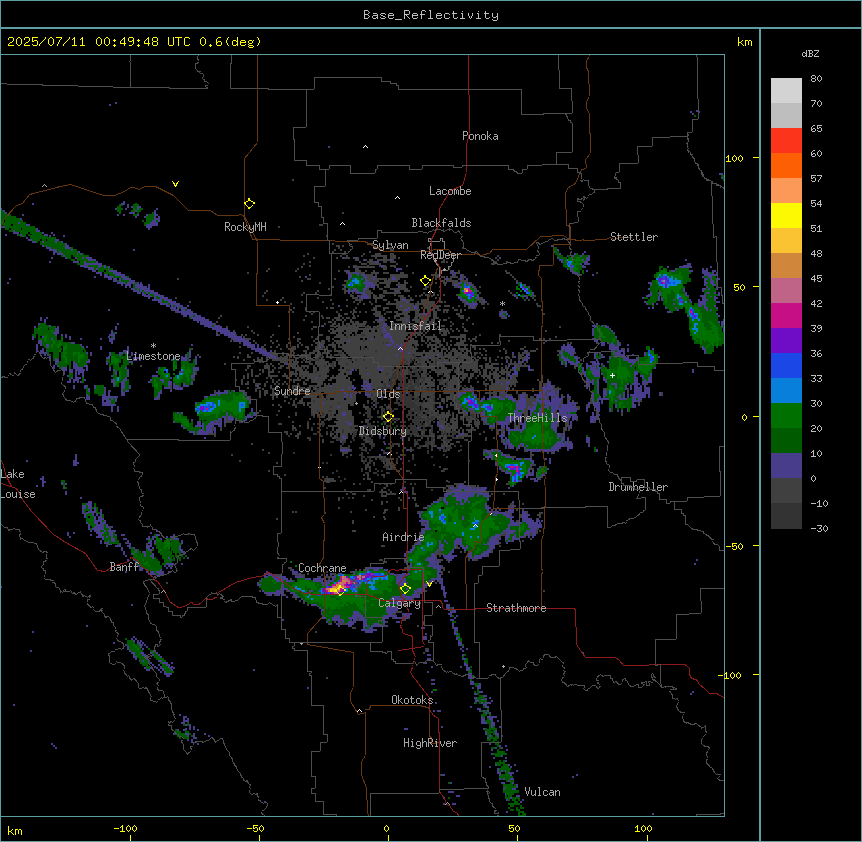Select the RockyMH label
Screen dimensions: 862x842
tap(245, 227)
